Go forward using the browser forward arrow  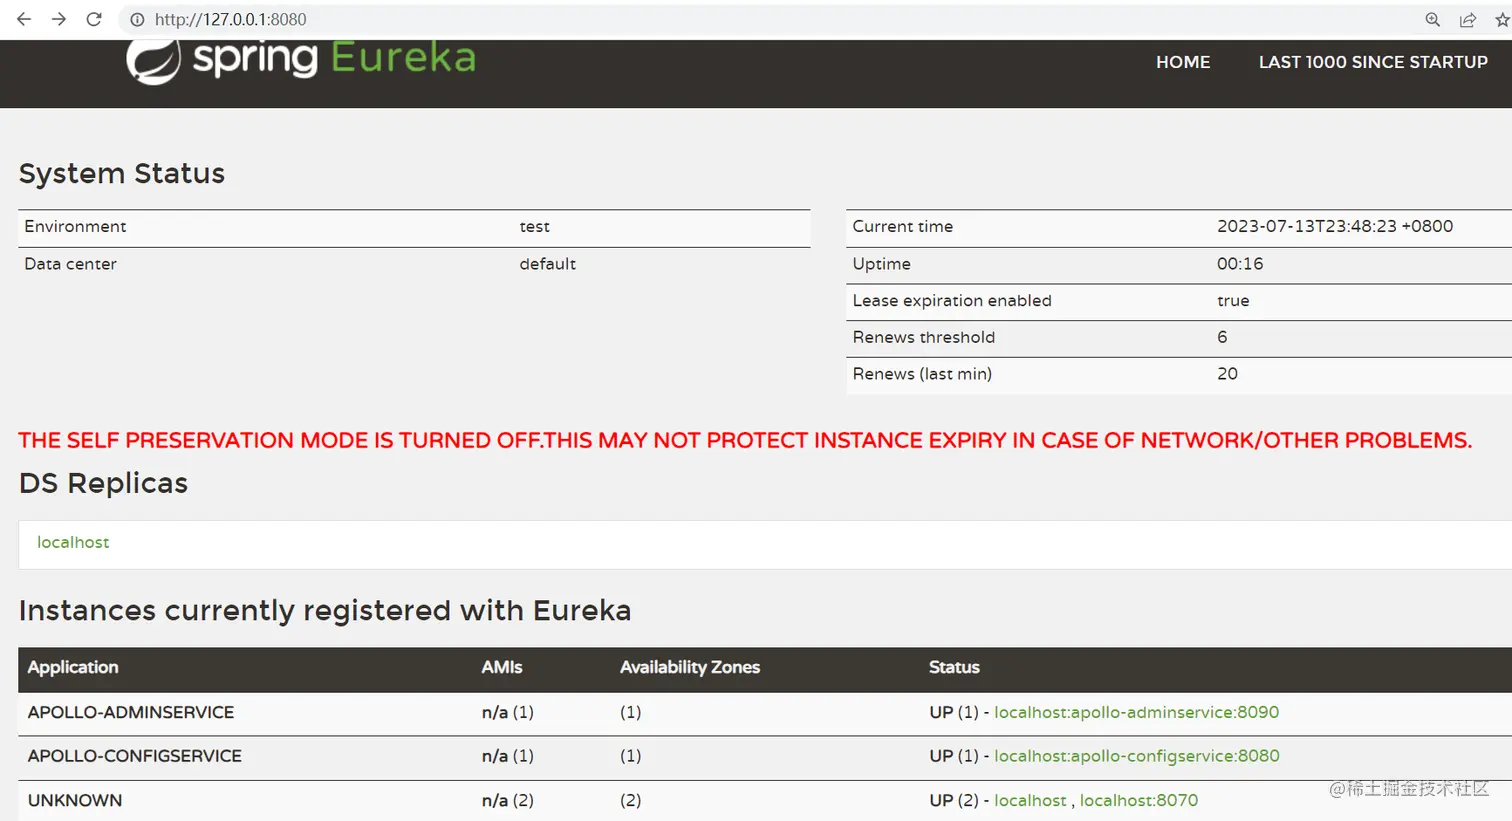[x=59, y=19]
